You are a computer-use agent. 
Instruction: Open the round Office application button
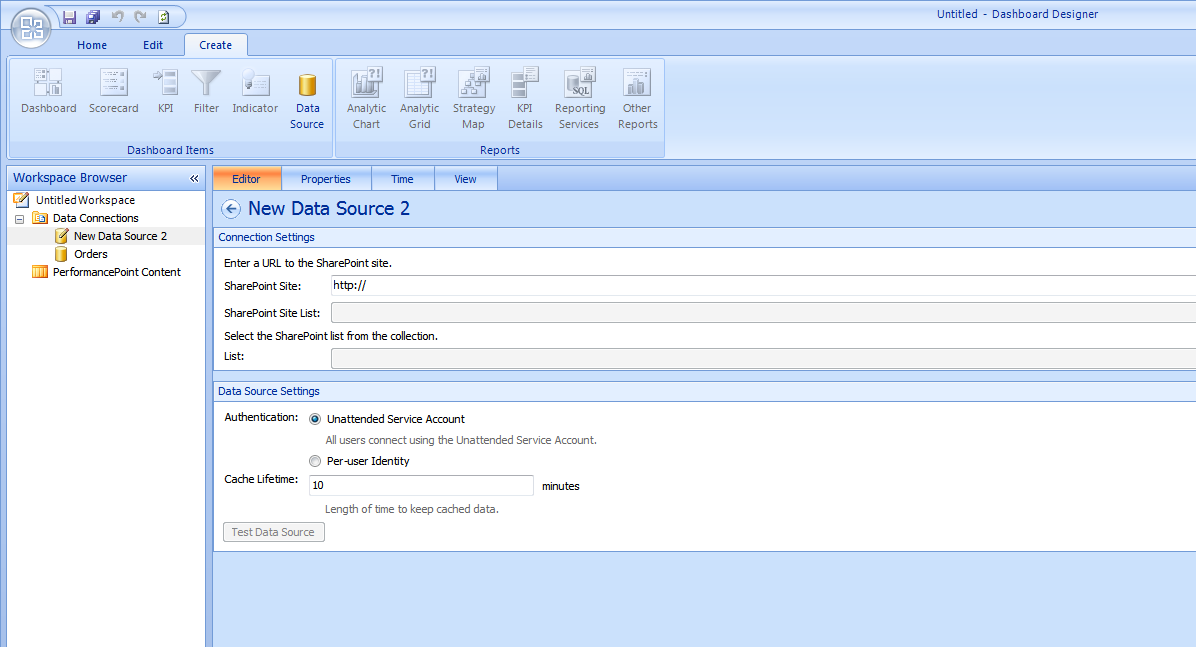(x=31, y=27)
